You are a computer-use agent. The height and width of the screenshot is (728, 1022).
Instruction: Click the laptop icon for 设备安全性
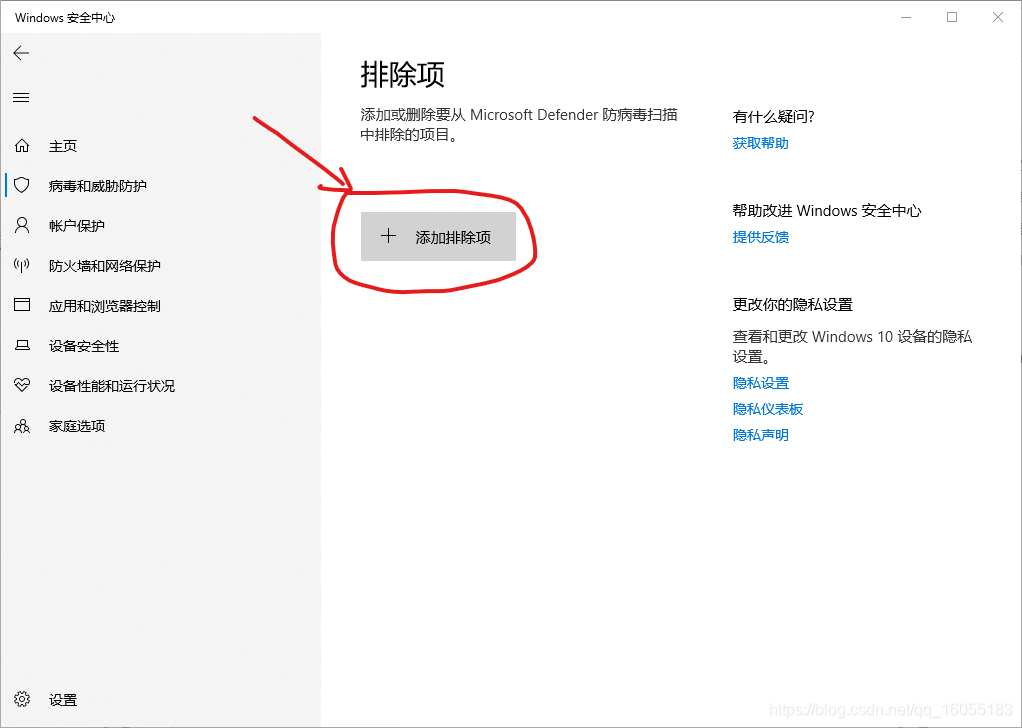[x=22, y=345]
